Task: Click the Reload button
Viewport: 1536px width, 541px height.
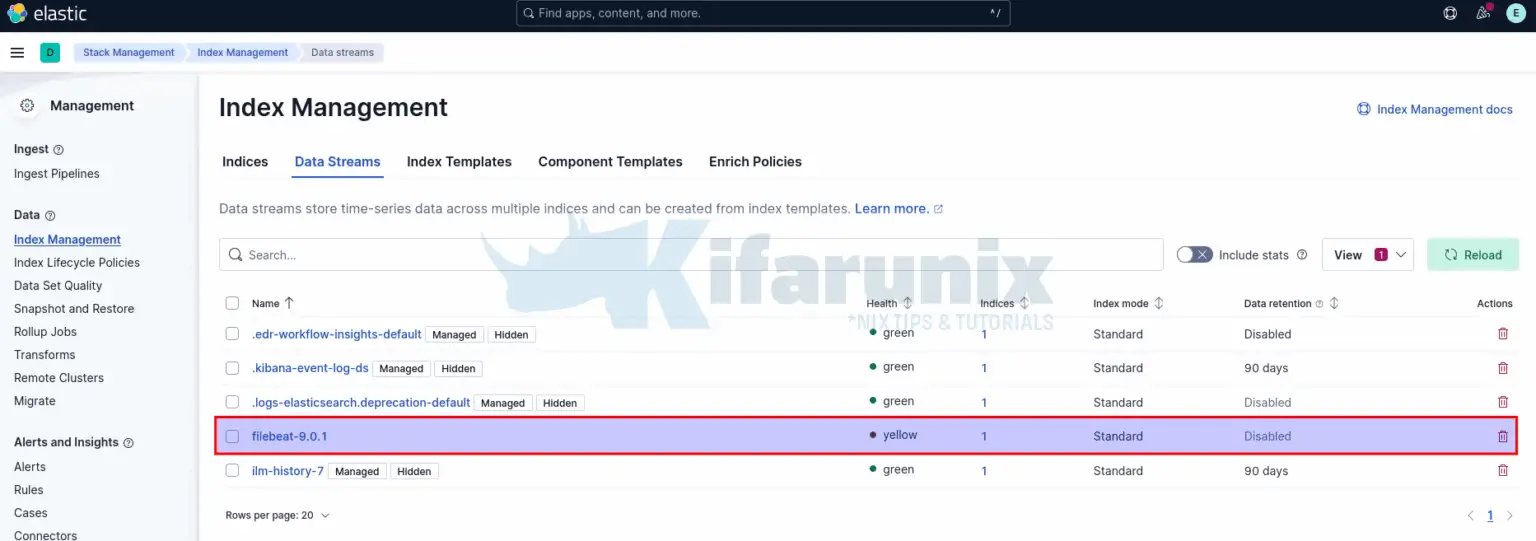Action: (x=1473, y=255)
